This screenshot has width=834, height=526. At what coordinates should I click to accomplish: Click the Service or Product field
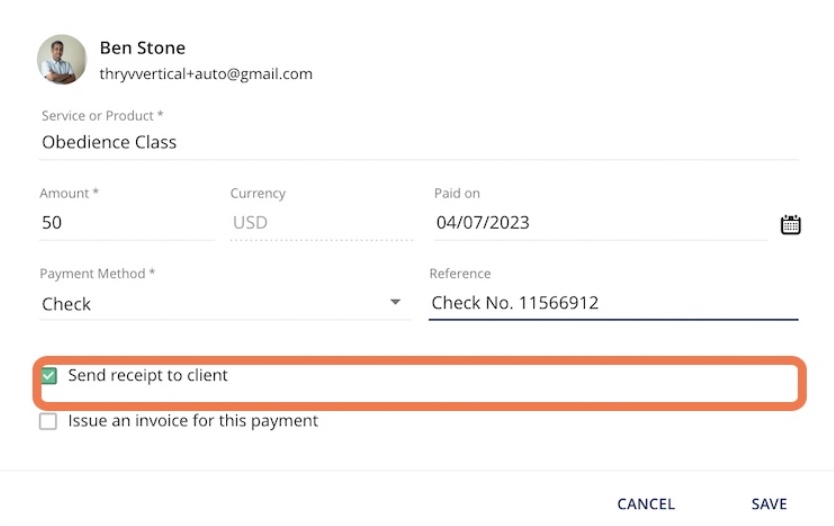(419, 143)
